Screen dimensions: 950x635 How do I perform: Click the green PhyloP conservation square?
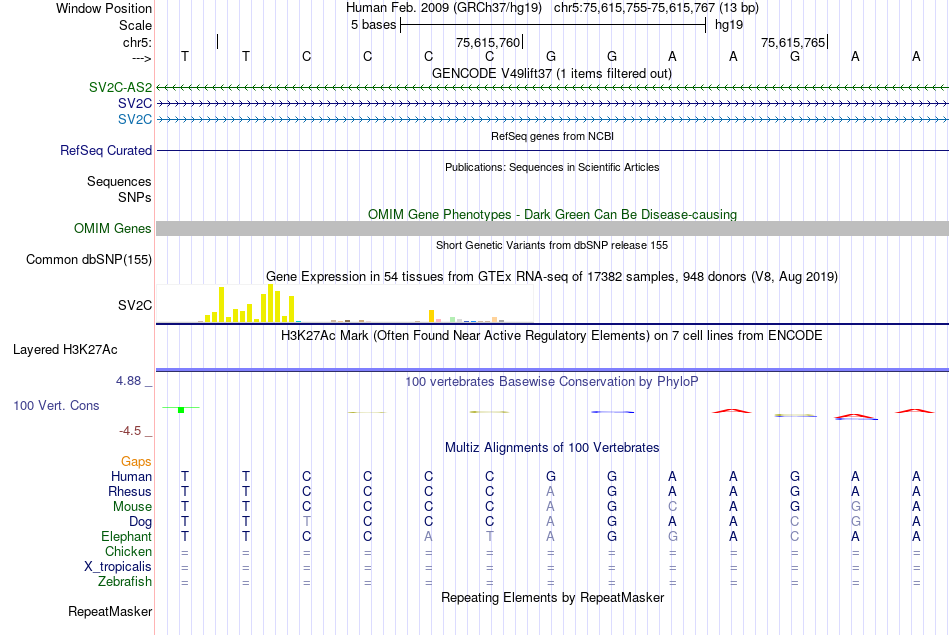pos(181,410)
